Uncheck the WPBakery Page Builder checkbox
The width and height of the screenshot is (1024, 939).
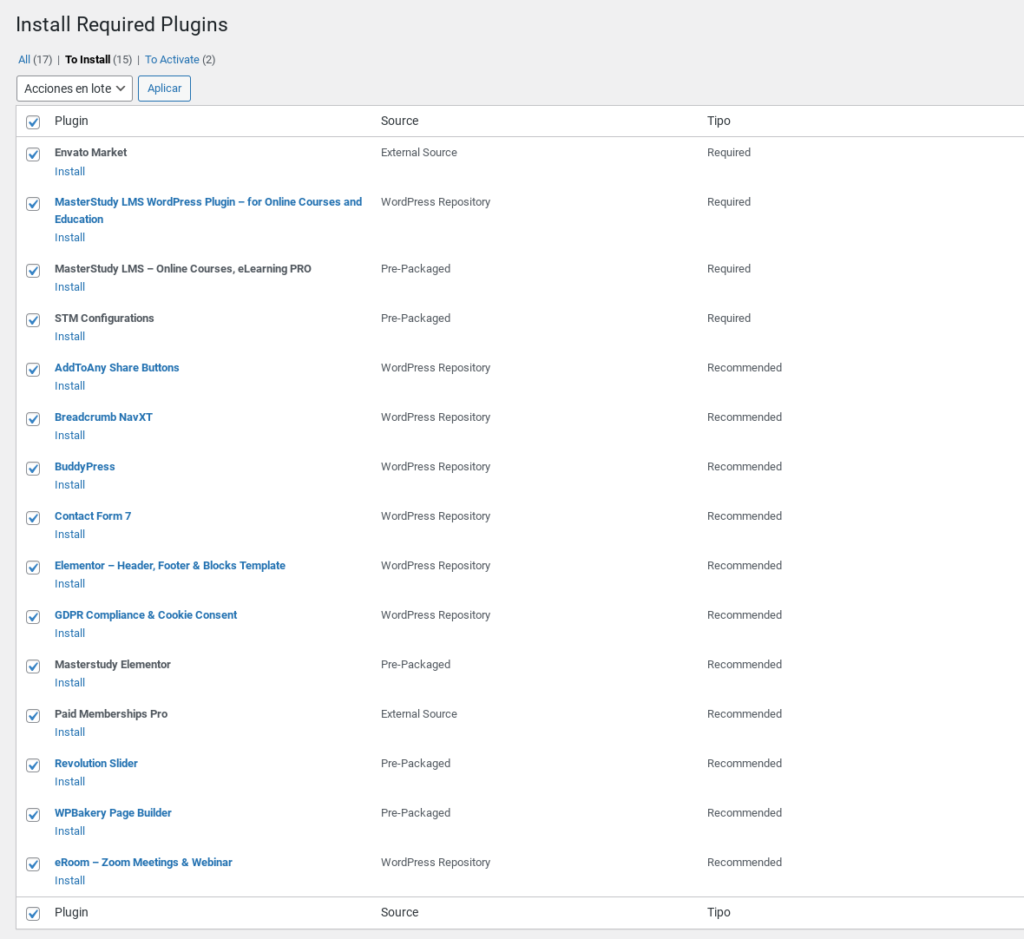[x=33, y=815]
